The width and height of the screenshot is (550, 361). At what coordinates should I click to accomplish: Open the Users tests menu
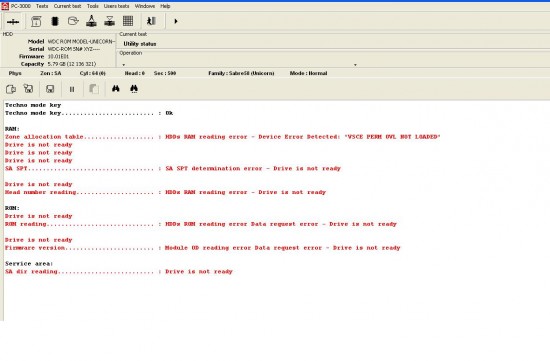116,6
